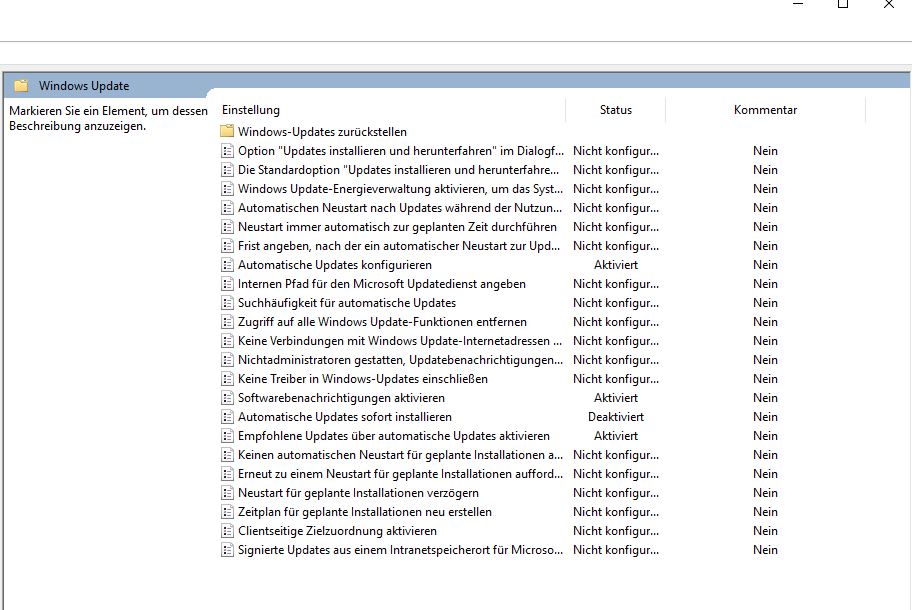Select Clientseitige Zielzuordnung aktivieren
Screen dimensions: 912x610
tap(337, 531)
